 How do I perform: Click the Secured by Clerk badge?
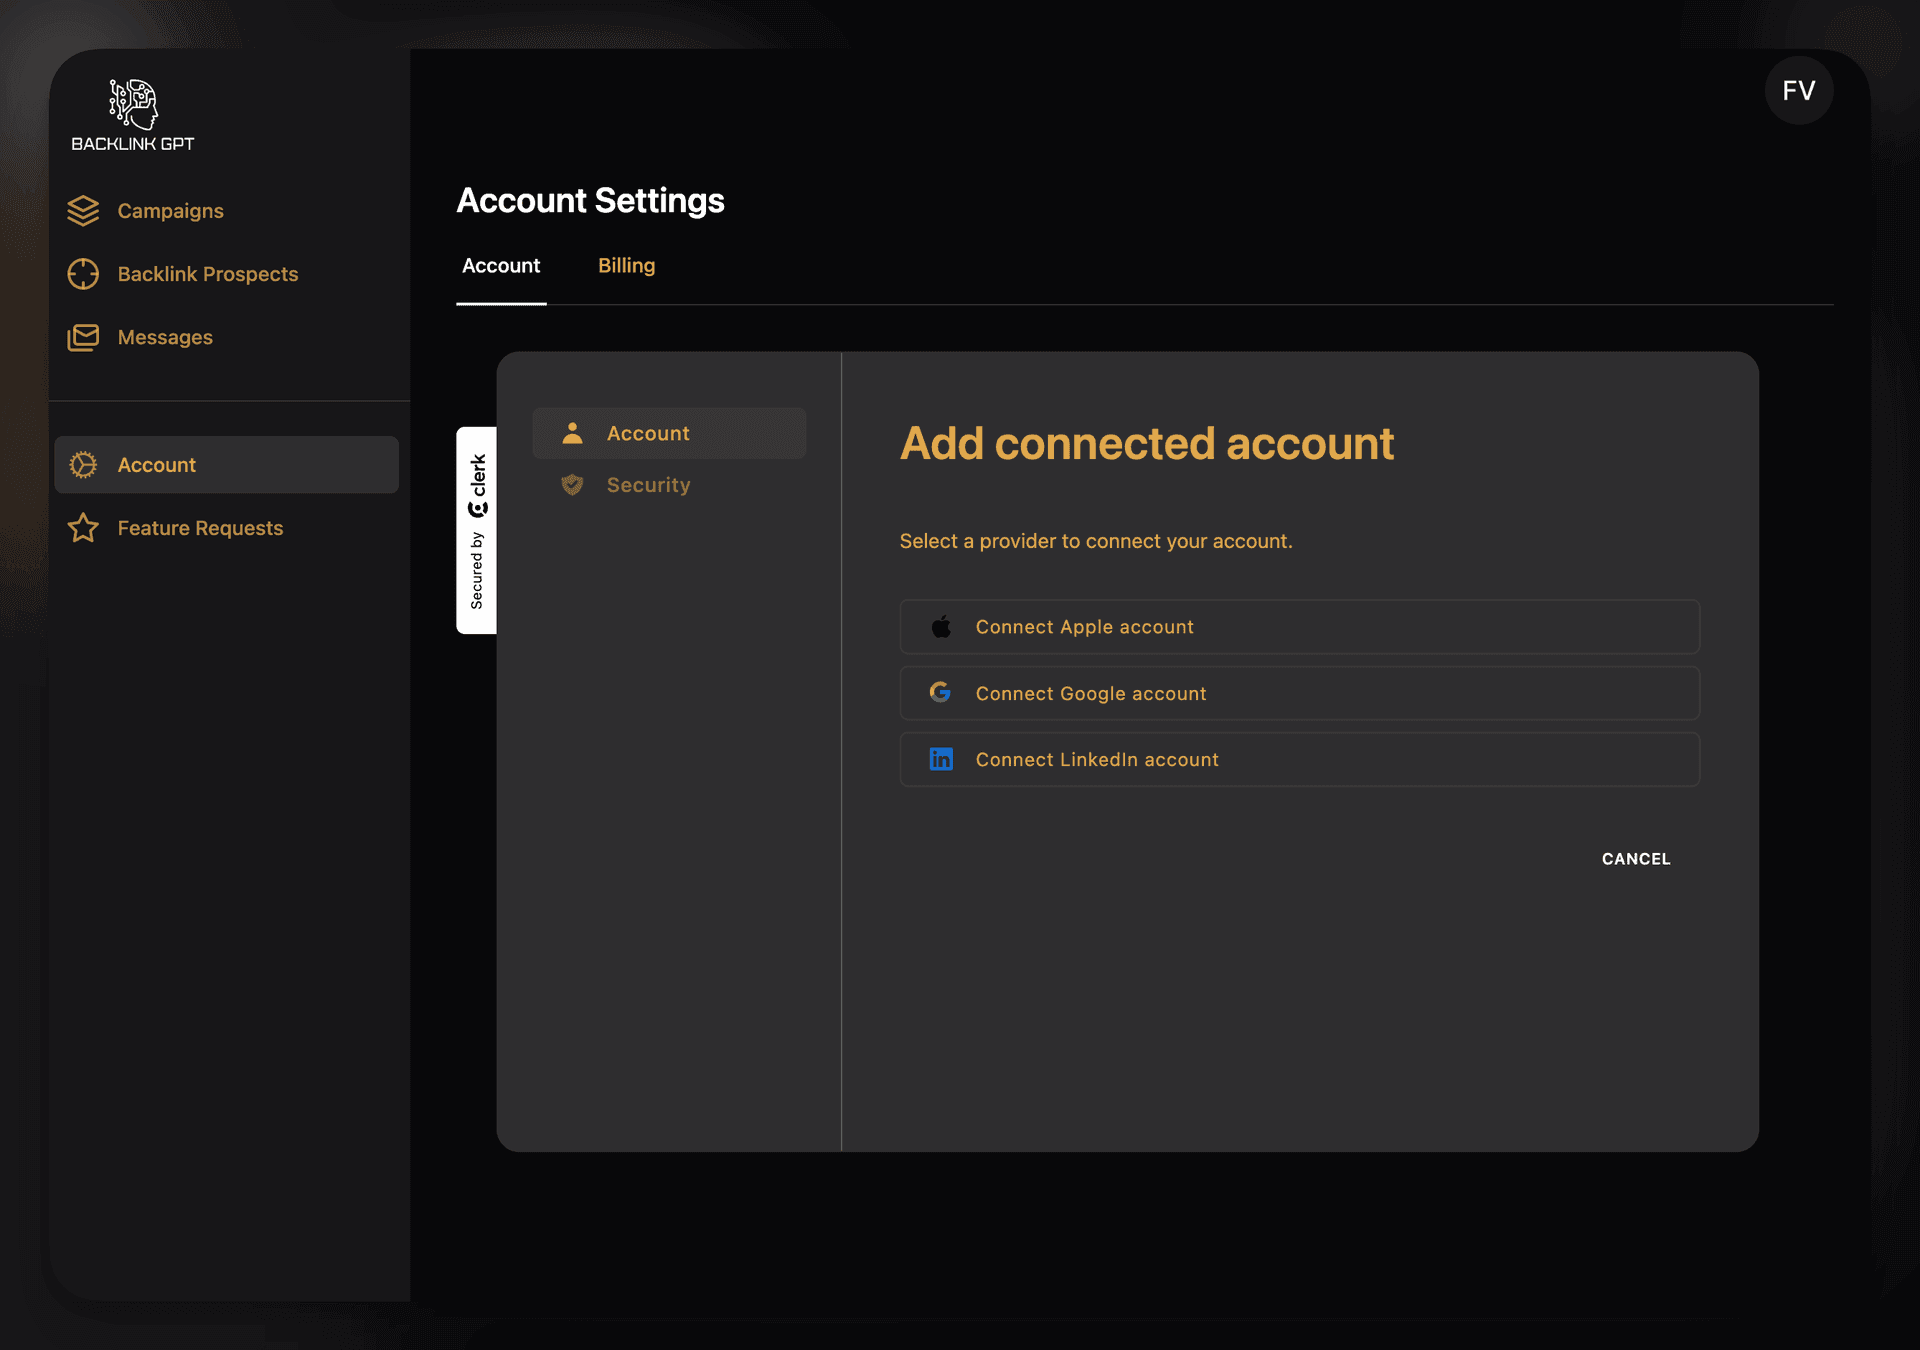(x=477, y=530)
